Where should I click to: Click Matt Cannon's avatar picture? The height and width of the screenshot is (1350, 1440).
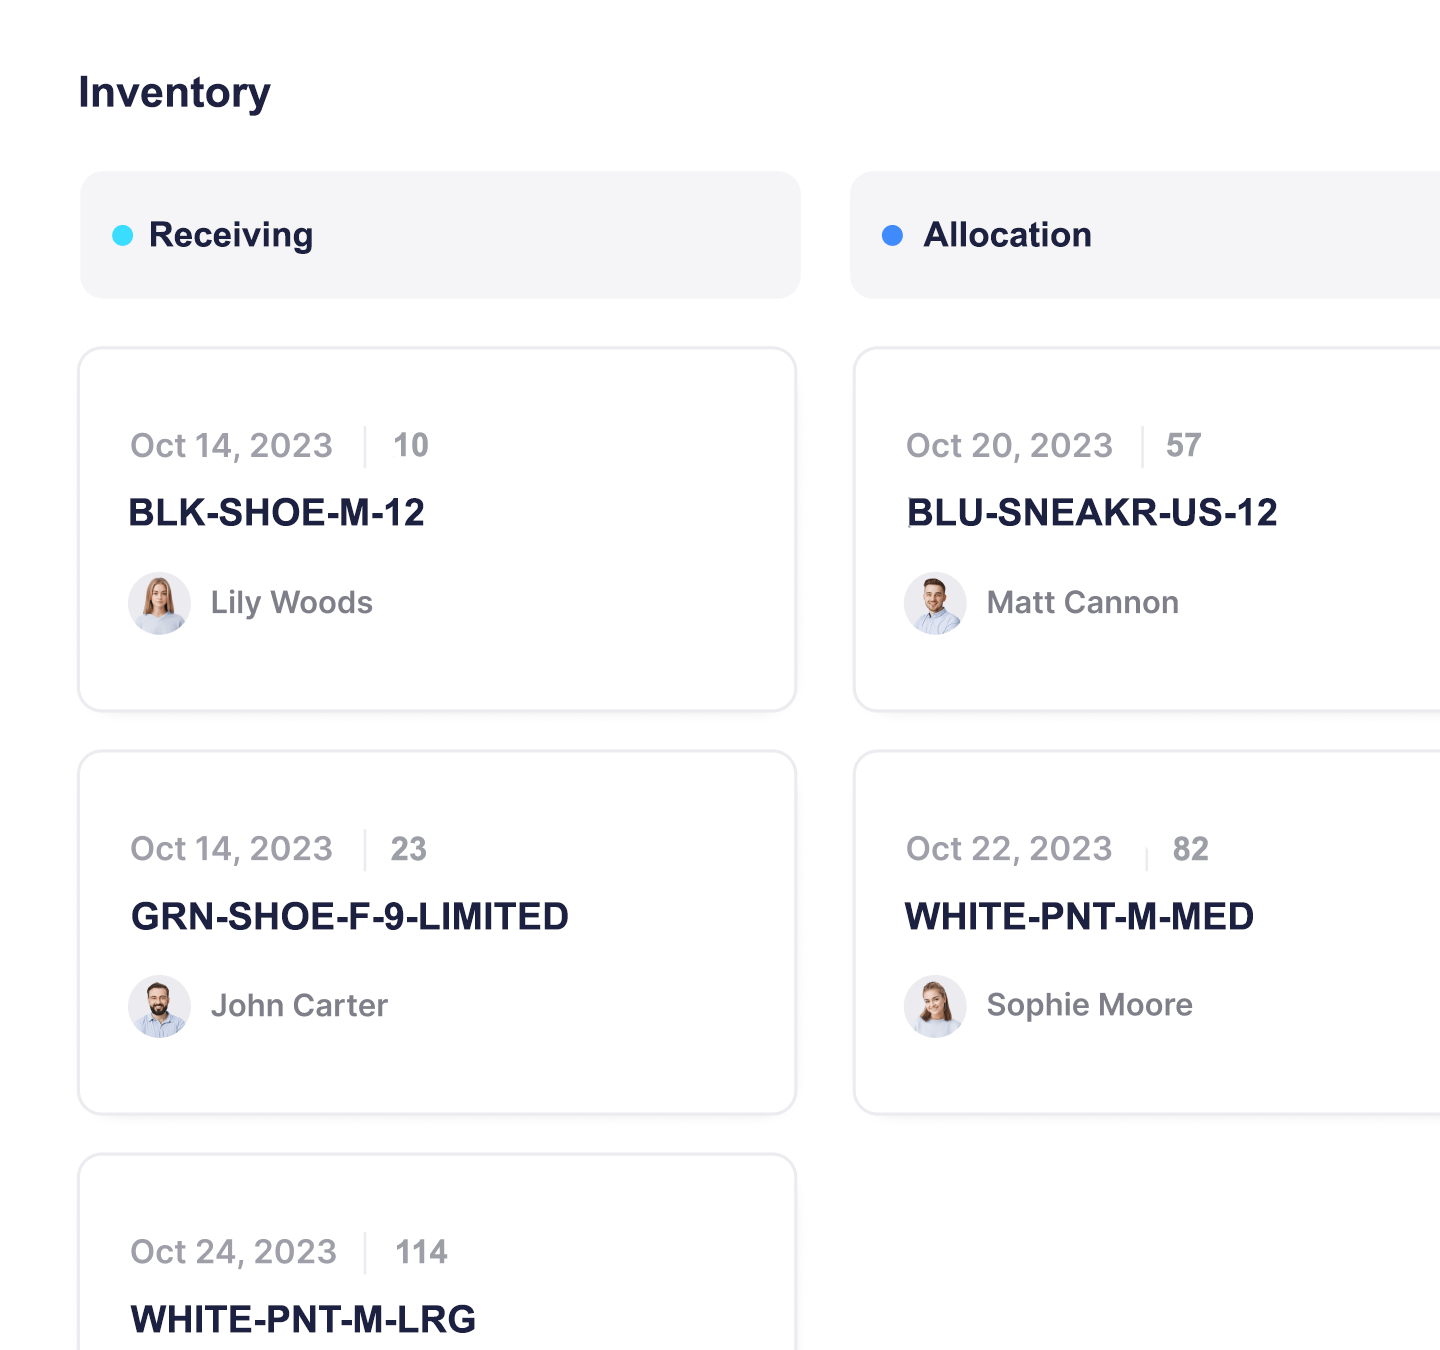(935, 603)
